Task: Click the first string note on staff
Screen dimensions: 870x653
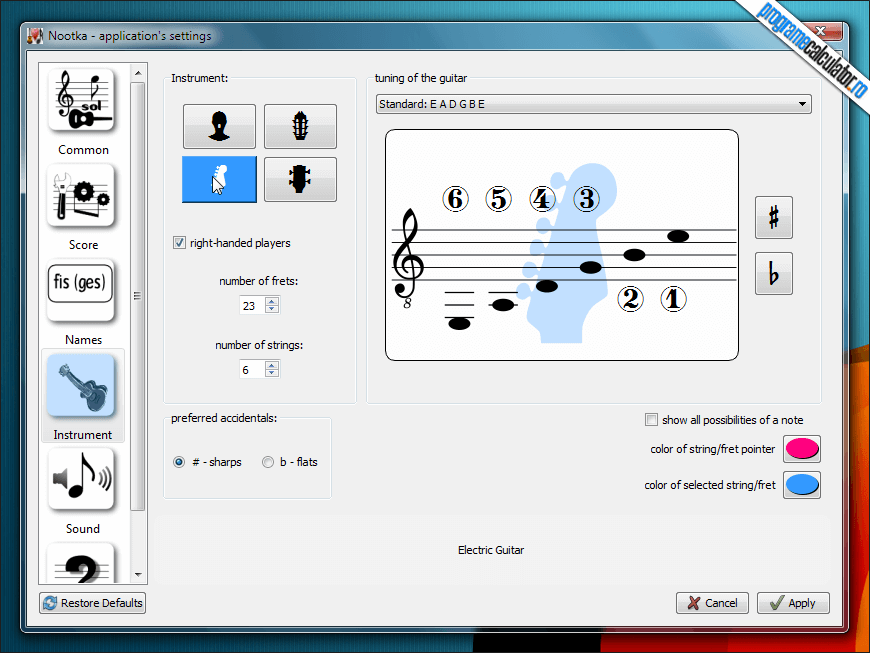Action: (x=678, y=236)
